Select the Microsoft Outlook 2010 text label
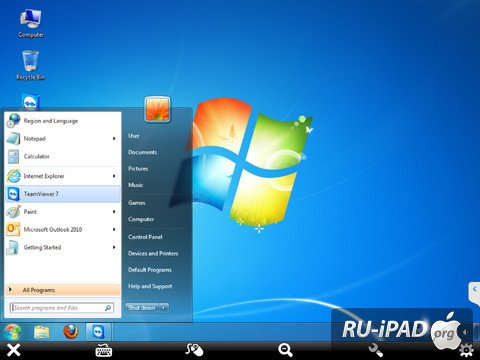480x360 pixels. coord(53,229)
